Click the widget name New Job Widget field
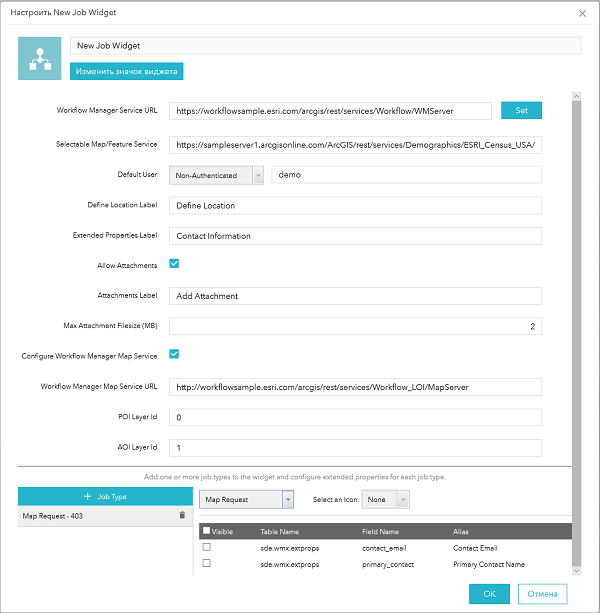Image resolution: width=600 pixels, height=613 pixels. (325, 45)
